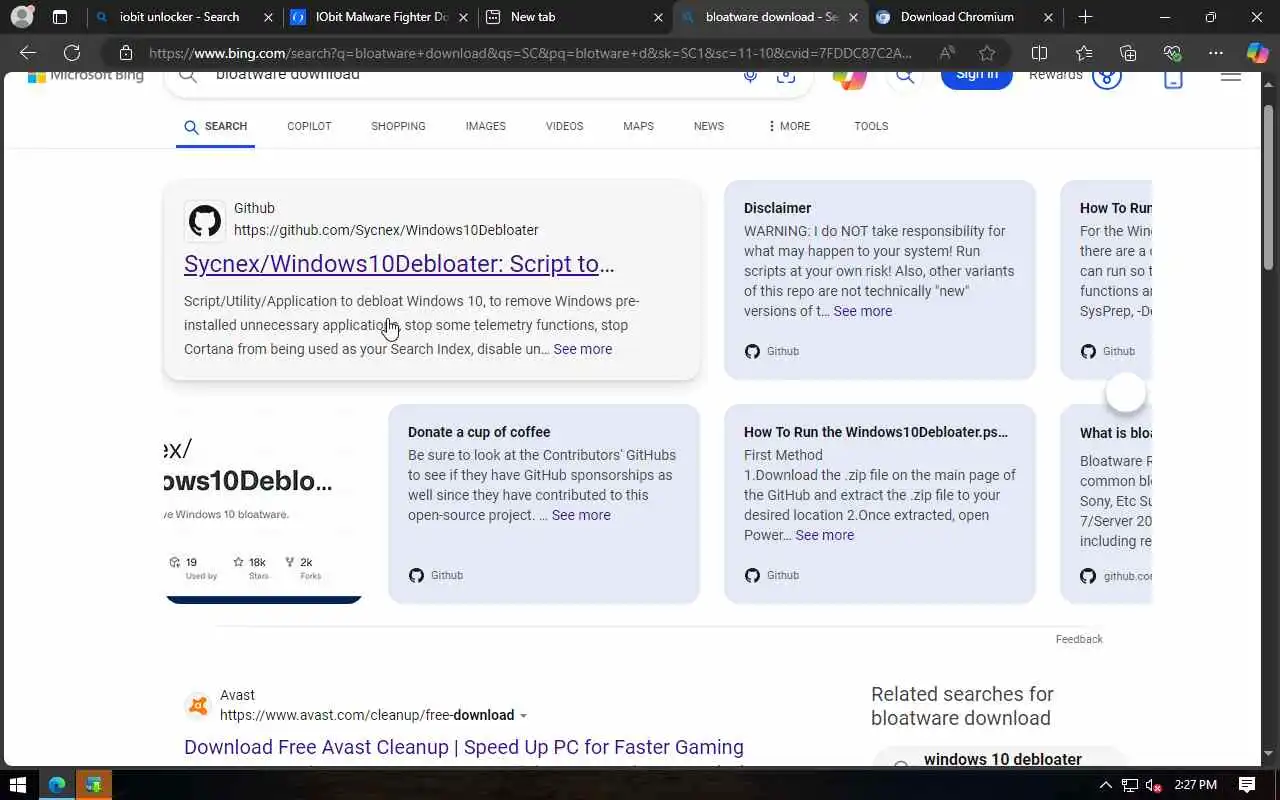Image resolution: width=1280 pixels, height=800 pixels.
Task: Add this page to favorites with star icon
Action: pyautogui.click(x=987, y=53)
